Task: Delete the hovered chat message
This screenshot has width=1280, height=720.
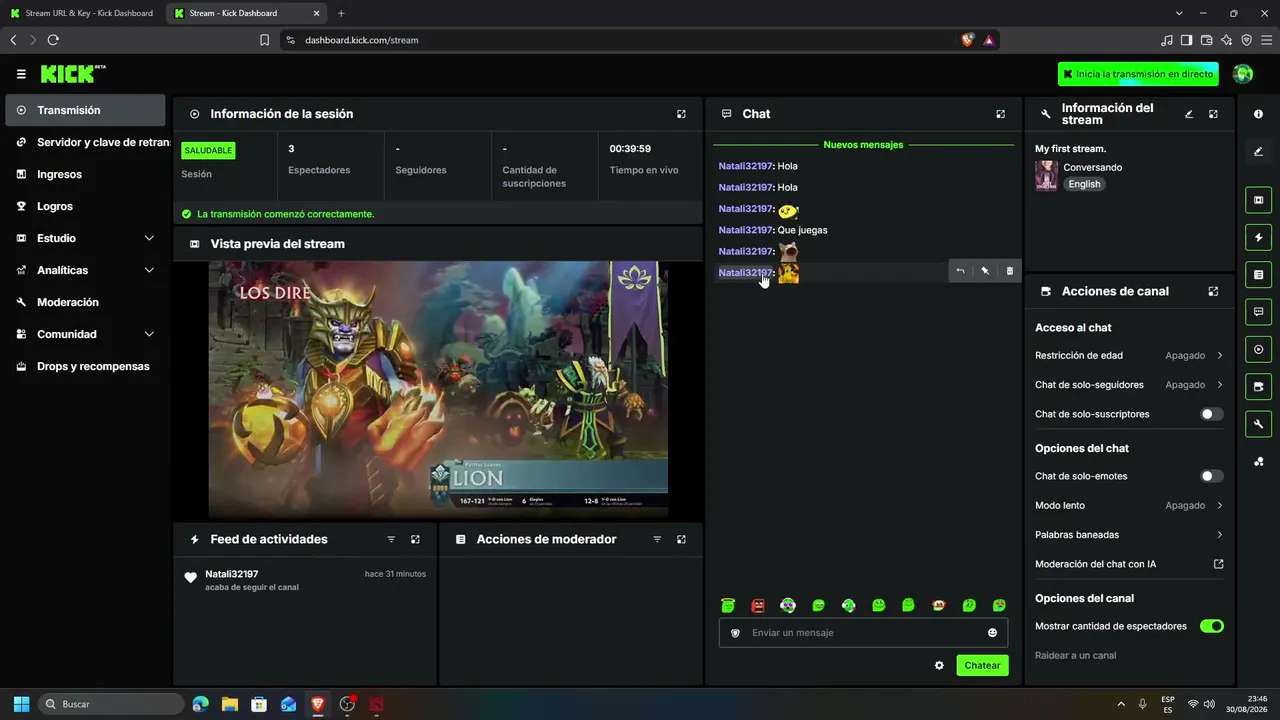Action: [x=1009, y=271]
